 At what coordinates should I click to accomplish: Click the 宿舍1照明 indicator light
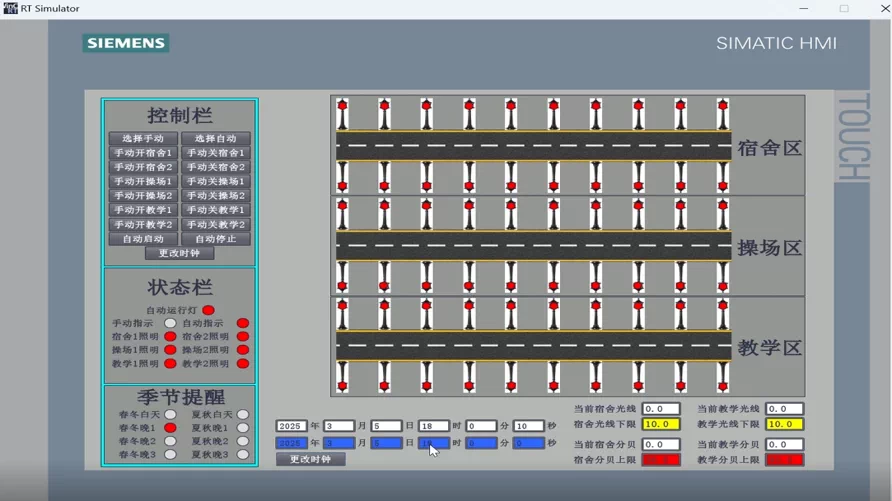170,336
